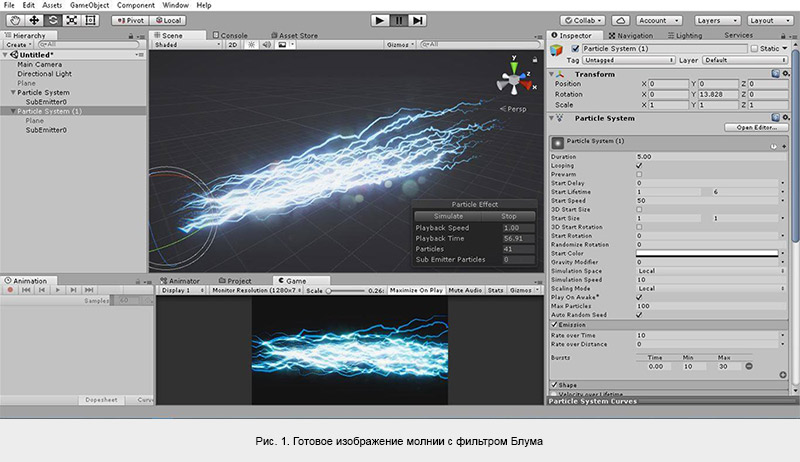Select the Scale tool
Image resolution: width=800 pixels, height=462 pixels.
click(x=73, y=20)
